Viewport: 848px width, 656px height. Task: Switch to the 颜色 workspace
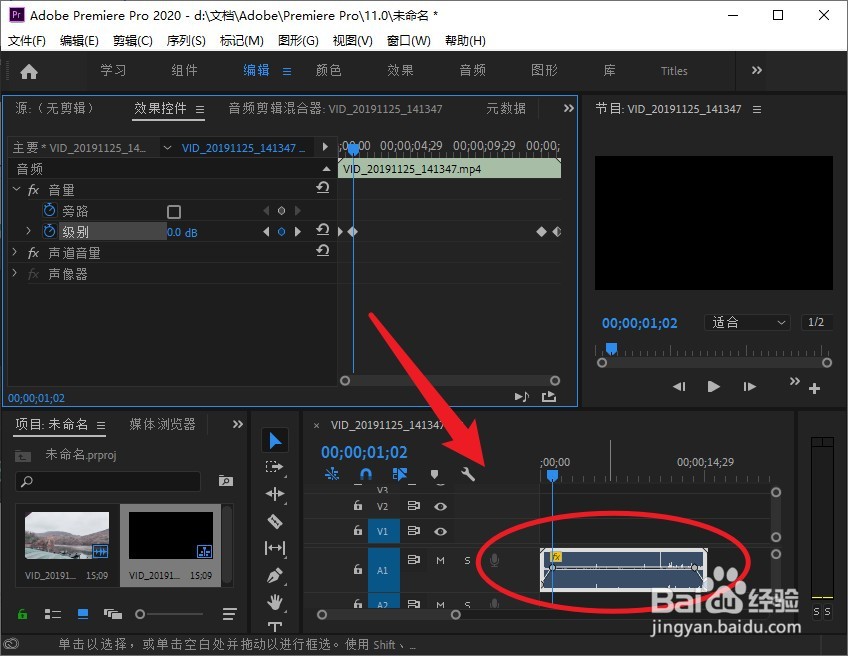click(328, 70)
